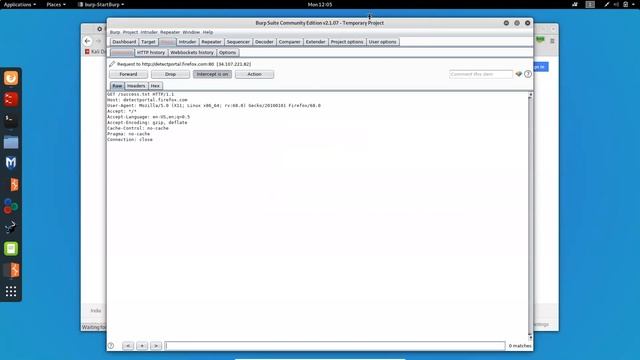Open the Burp menu

(x=115, y=32)
